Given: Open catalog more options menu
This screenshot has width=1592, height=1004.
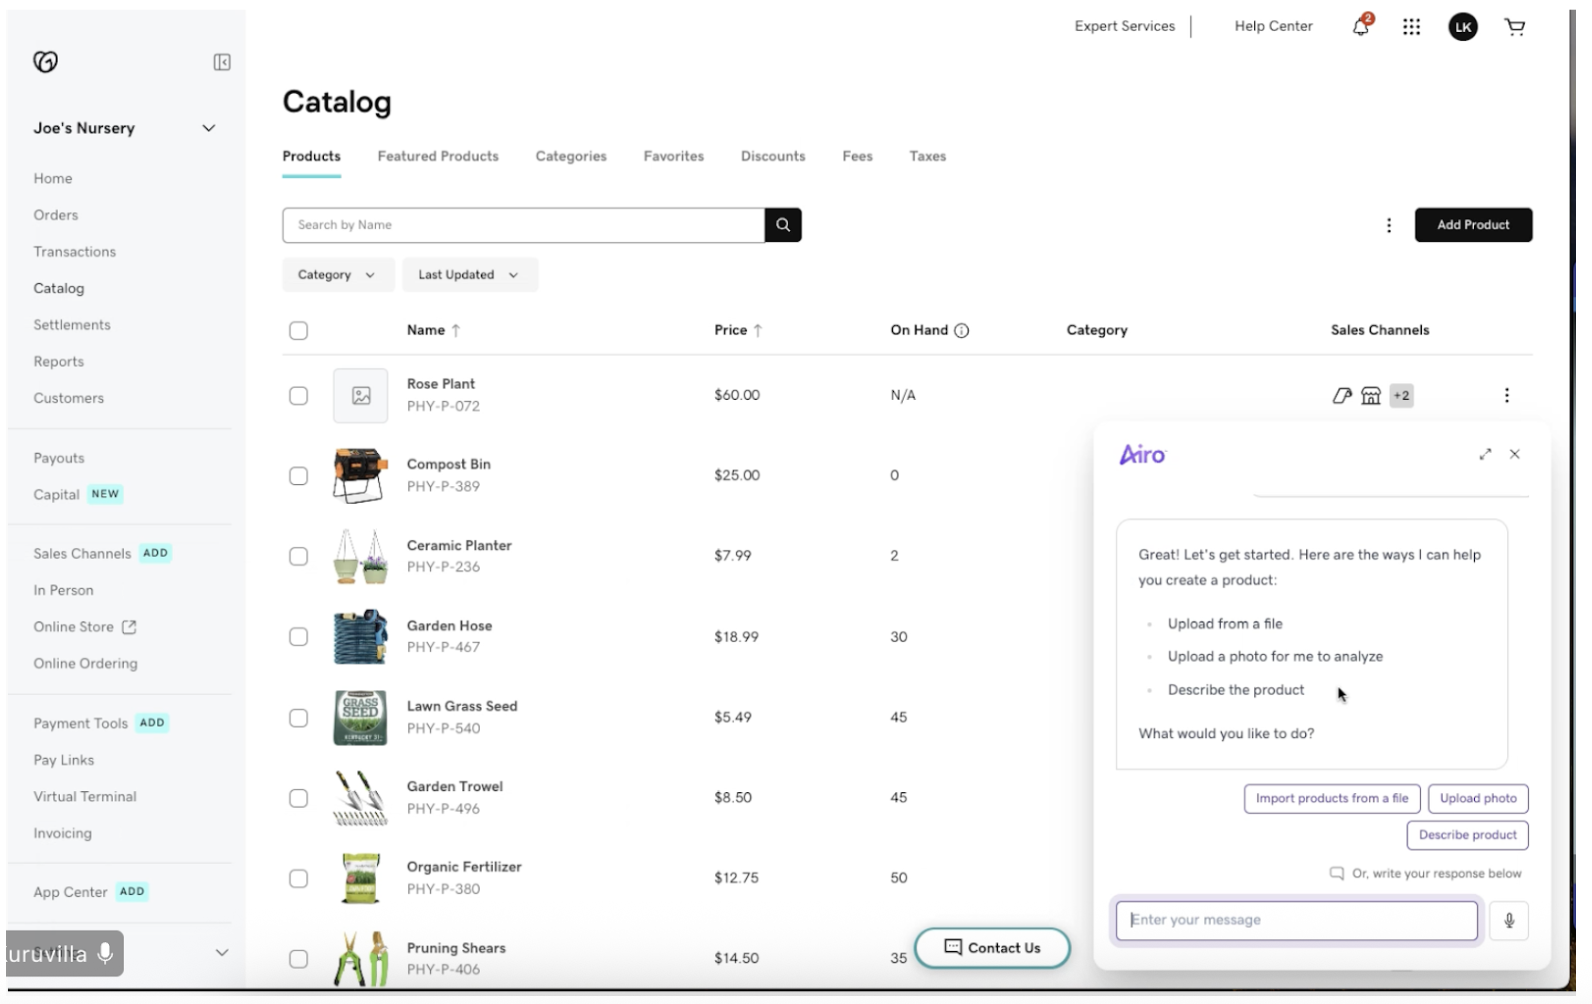Looking at the screenshot, I should coord(1388,225).
